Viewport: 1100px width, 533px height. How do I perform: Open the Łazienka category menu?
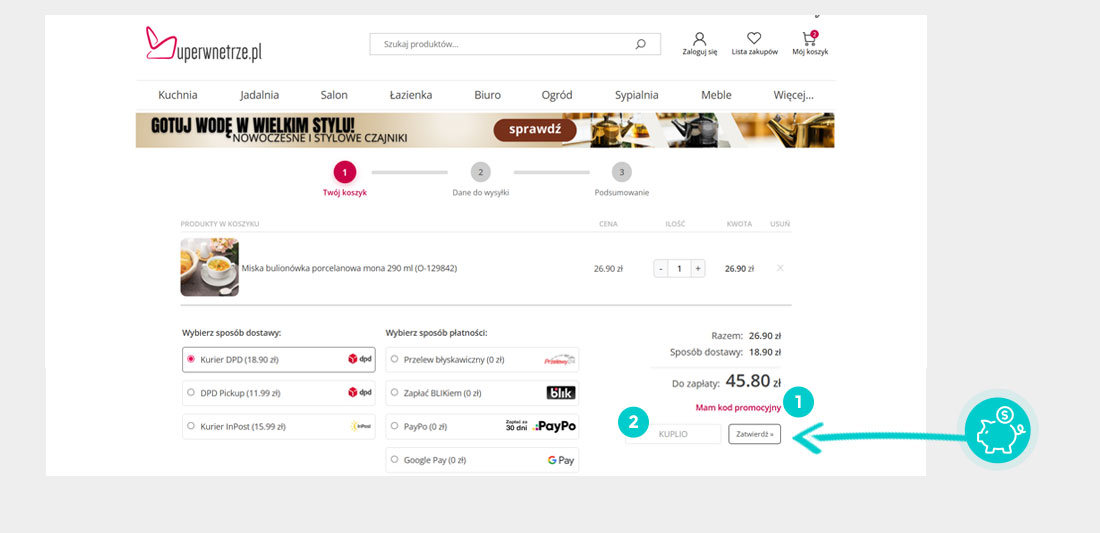411,95
